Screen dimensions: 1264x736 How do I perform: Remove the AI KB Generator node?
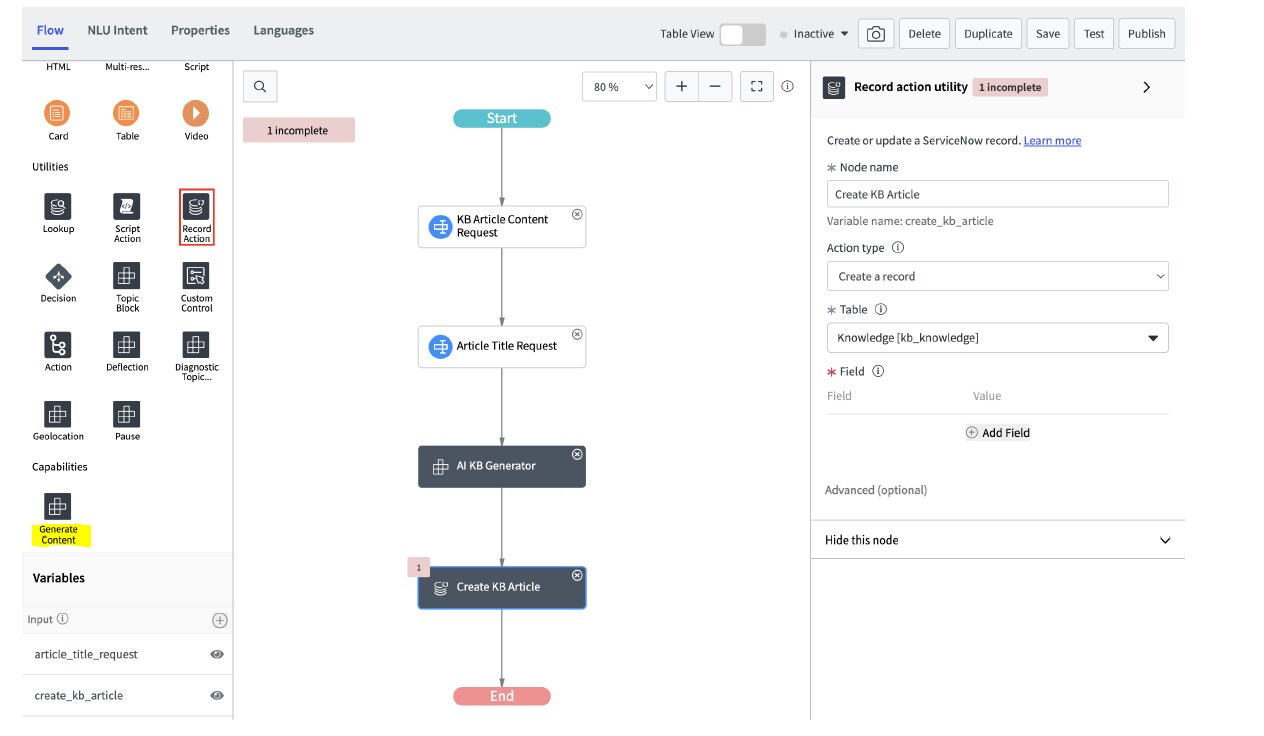click(577, 454)
